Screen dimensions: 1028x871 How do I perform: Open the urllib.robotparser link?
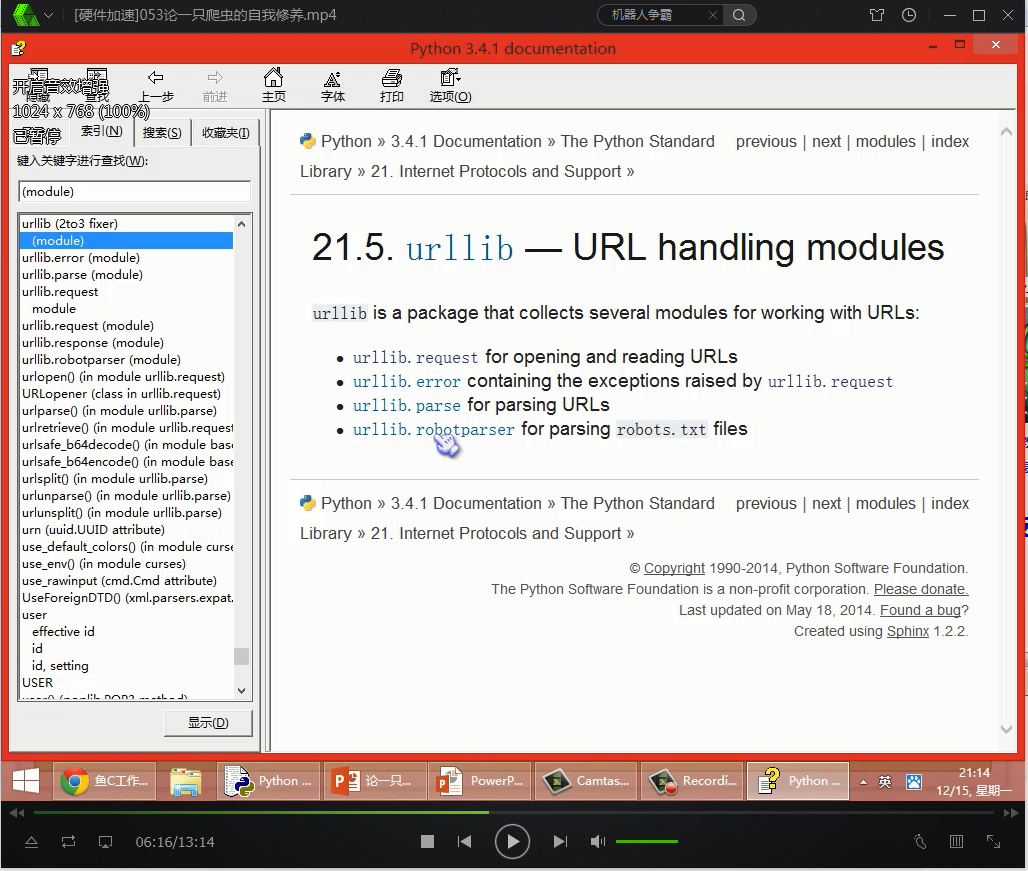click(x=433, y=429)
